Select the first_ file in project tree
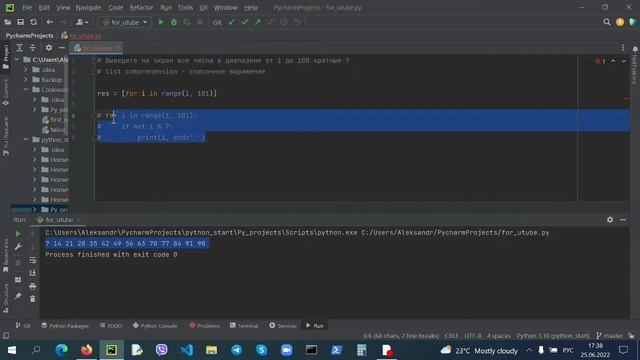The height and width of the screenshot is (360, 640). point(55,120)
